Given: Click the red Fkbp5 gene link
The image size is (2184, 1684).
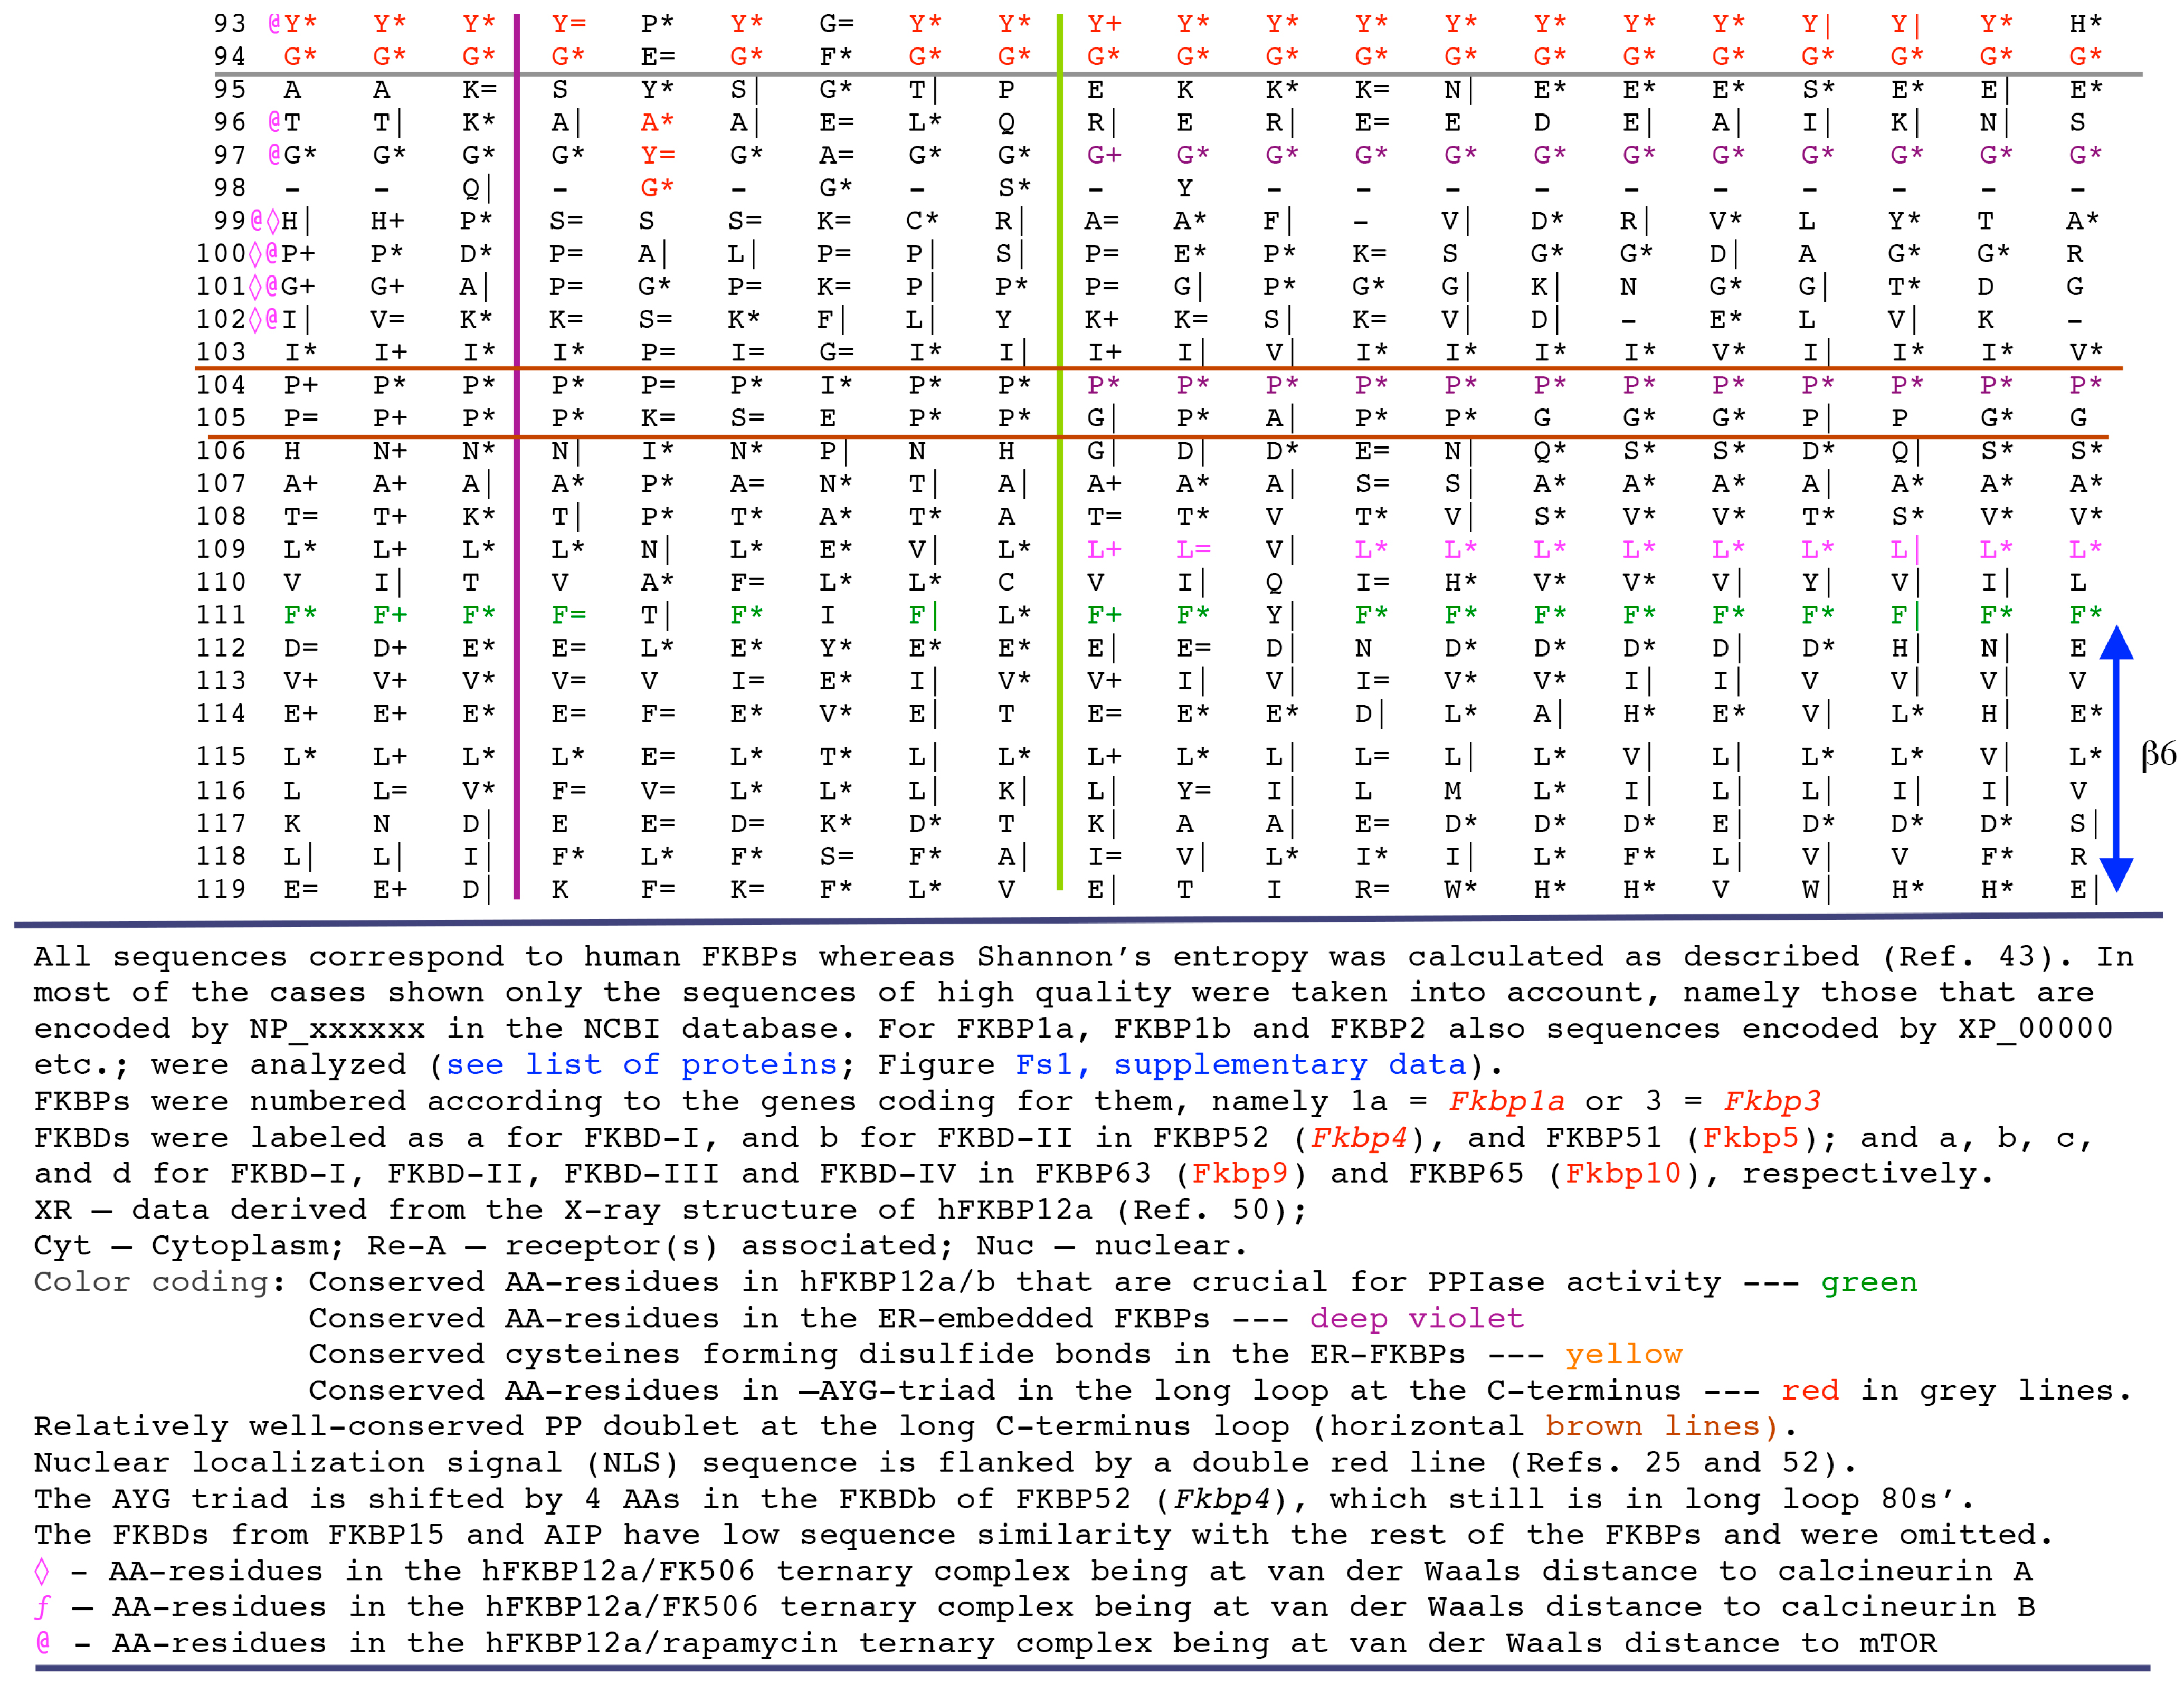Looking at the screenshot, I should pyautogui.click(x=1750, y=1138).
